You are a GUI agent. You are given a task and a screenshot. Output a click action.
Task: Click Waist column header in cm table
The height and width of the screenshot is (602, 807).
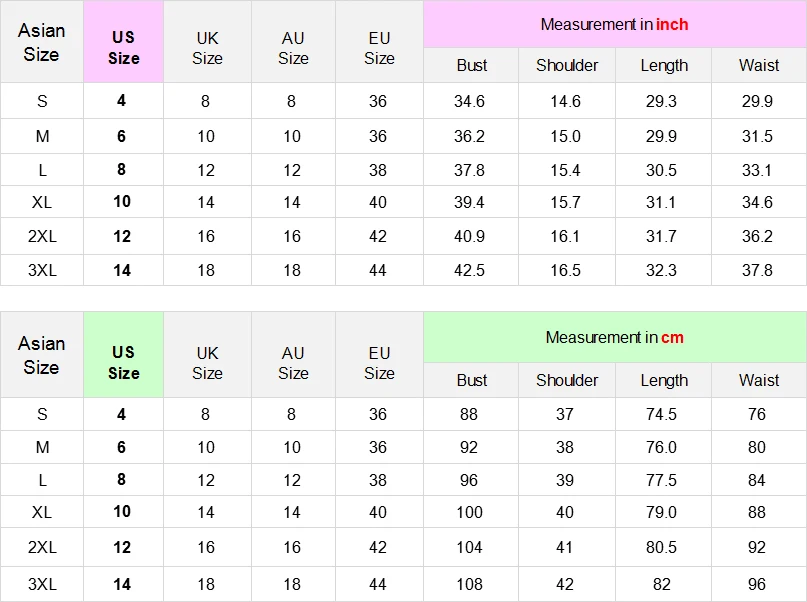point(758,380)
